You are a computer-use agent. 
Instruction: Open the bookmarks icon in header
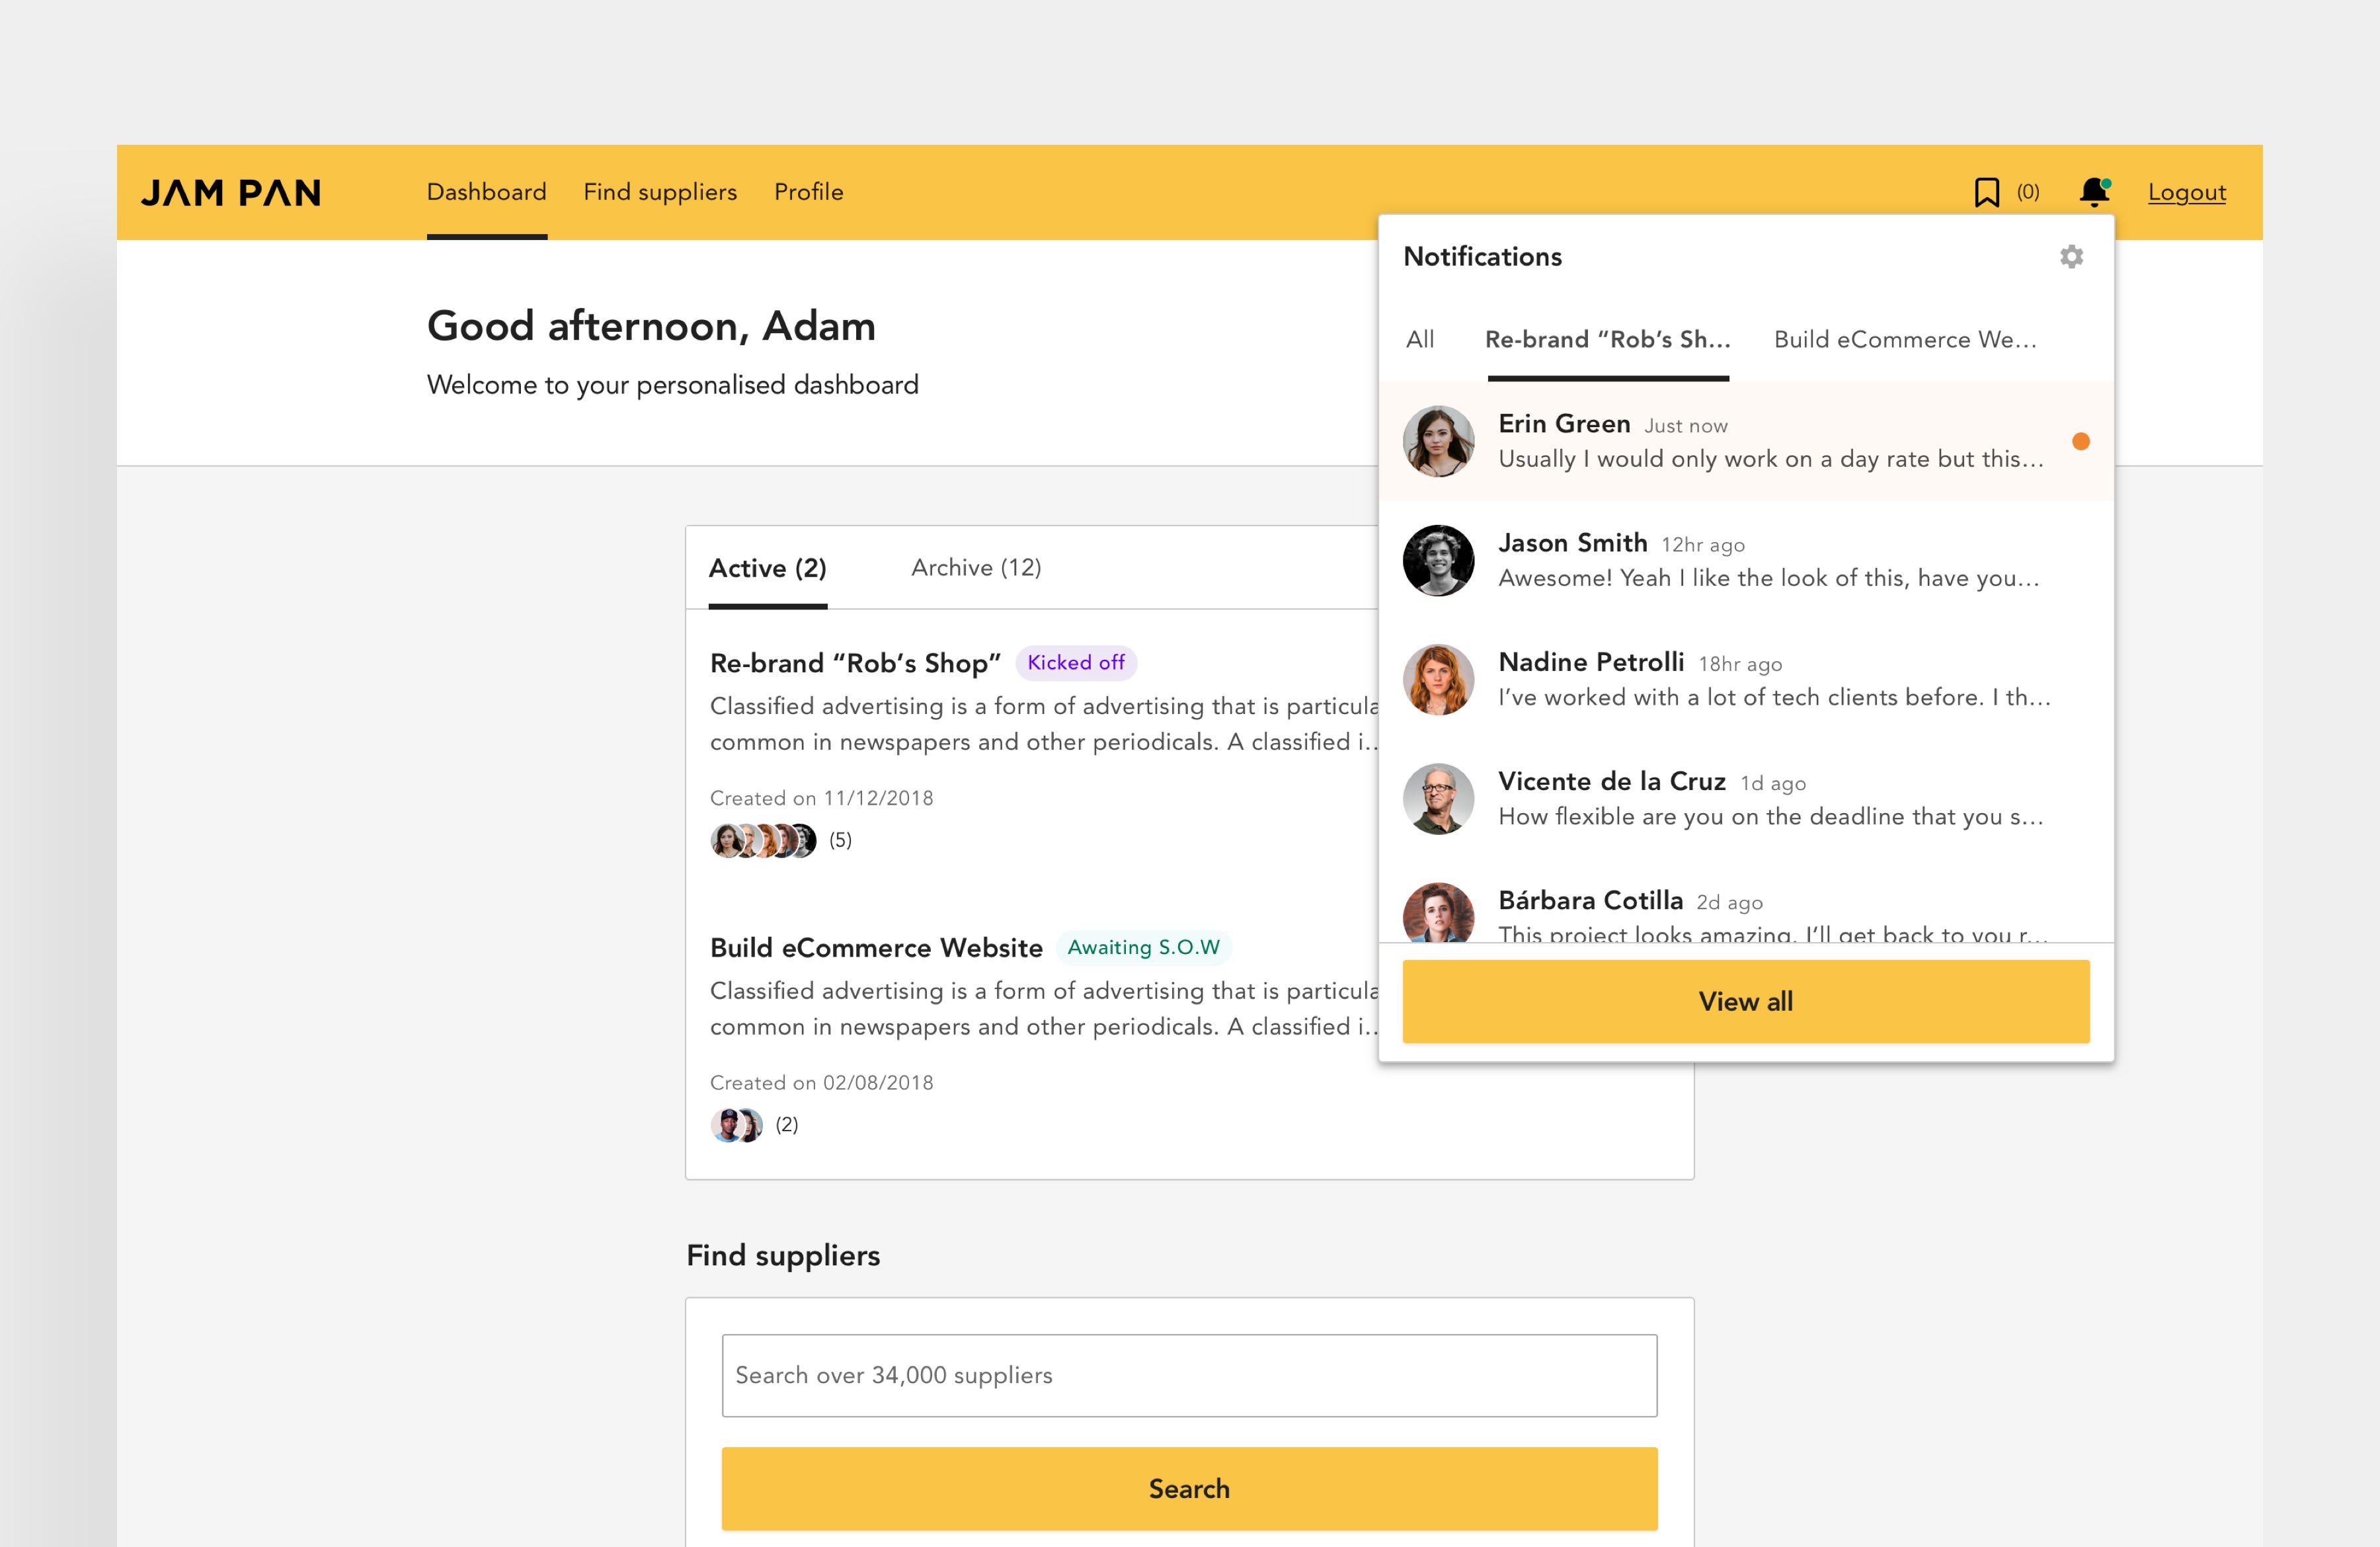point(1986,192)
